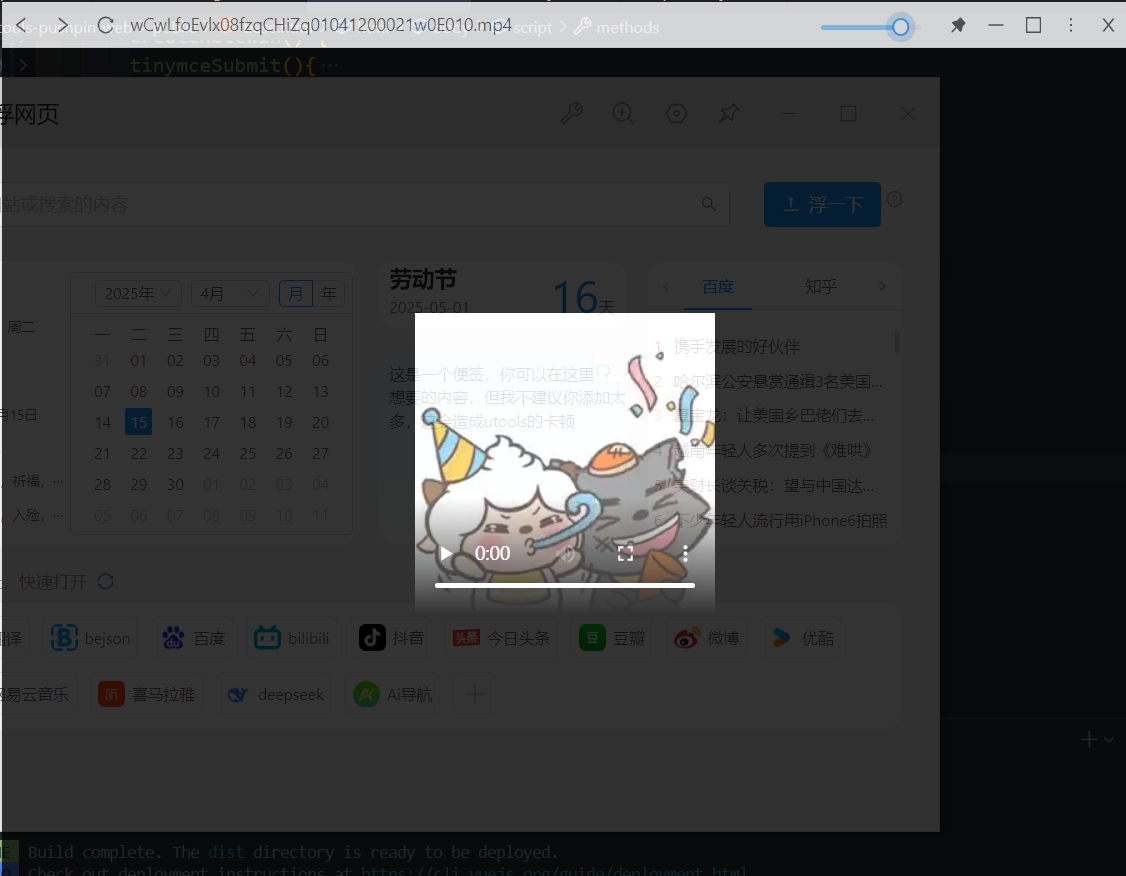Click the 浮一下 button
This screenshot has height=876, width=1126.
(822, 205)
